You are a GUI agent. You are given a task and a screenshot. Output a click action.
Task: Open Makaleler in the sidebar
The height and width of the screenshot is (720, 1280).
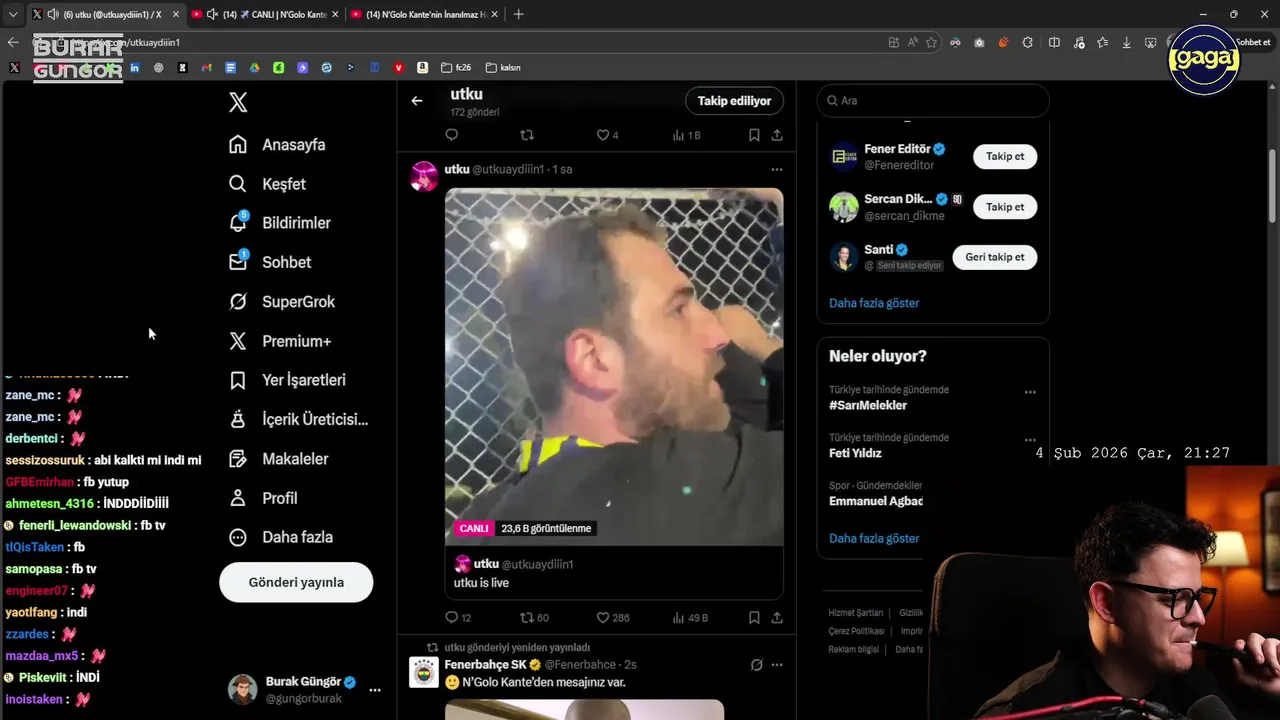pyautogui.click(x=278, y=458)
